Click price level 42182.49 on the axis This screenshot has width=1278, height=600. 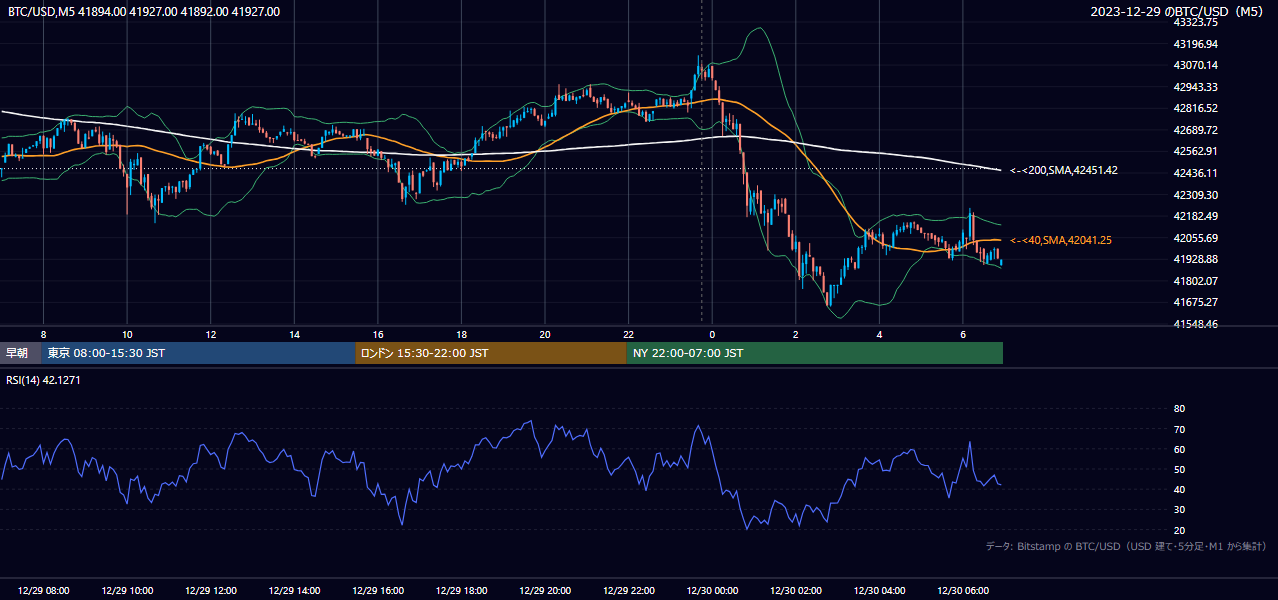point(1195,216)
